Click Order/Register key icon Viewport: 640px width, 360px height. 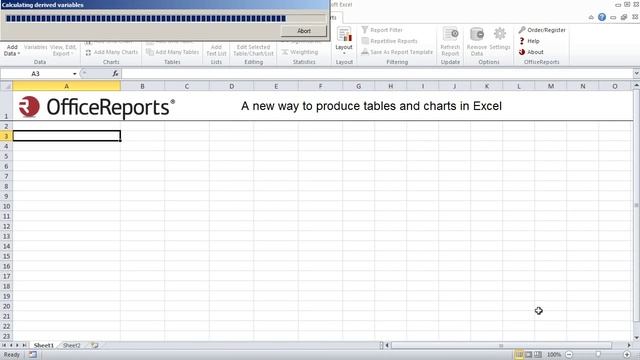coord(522,30)
